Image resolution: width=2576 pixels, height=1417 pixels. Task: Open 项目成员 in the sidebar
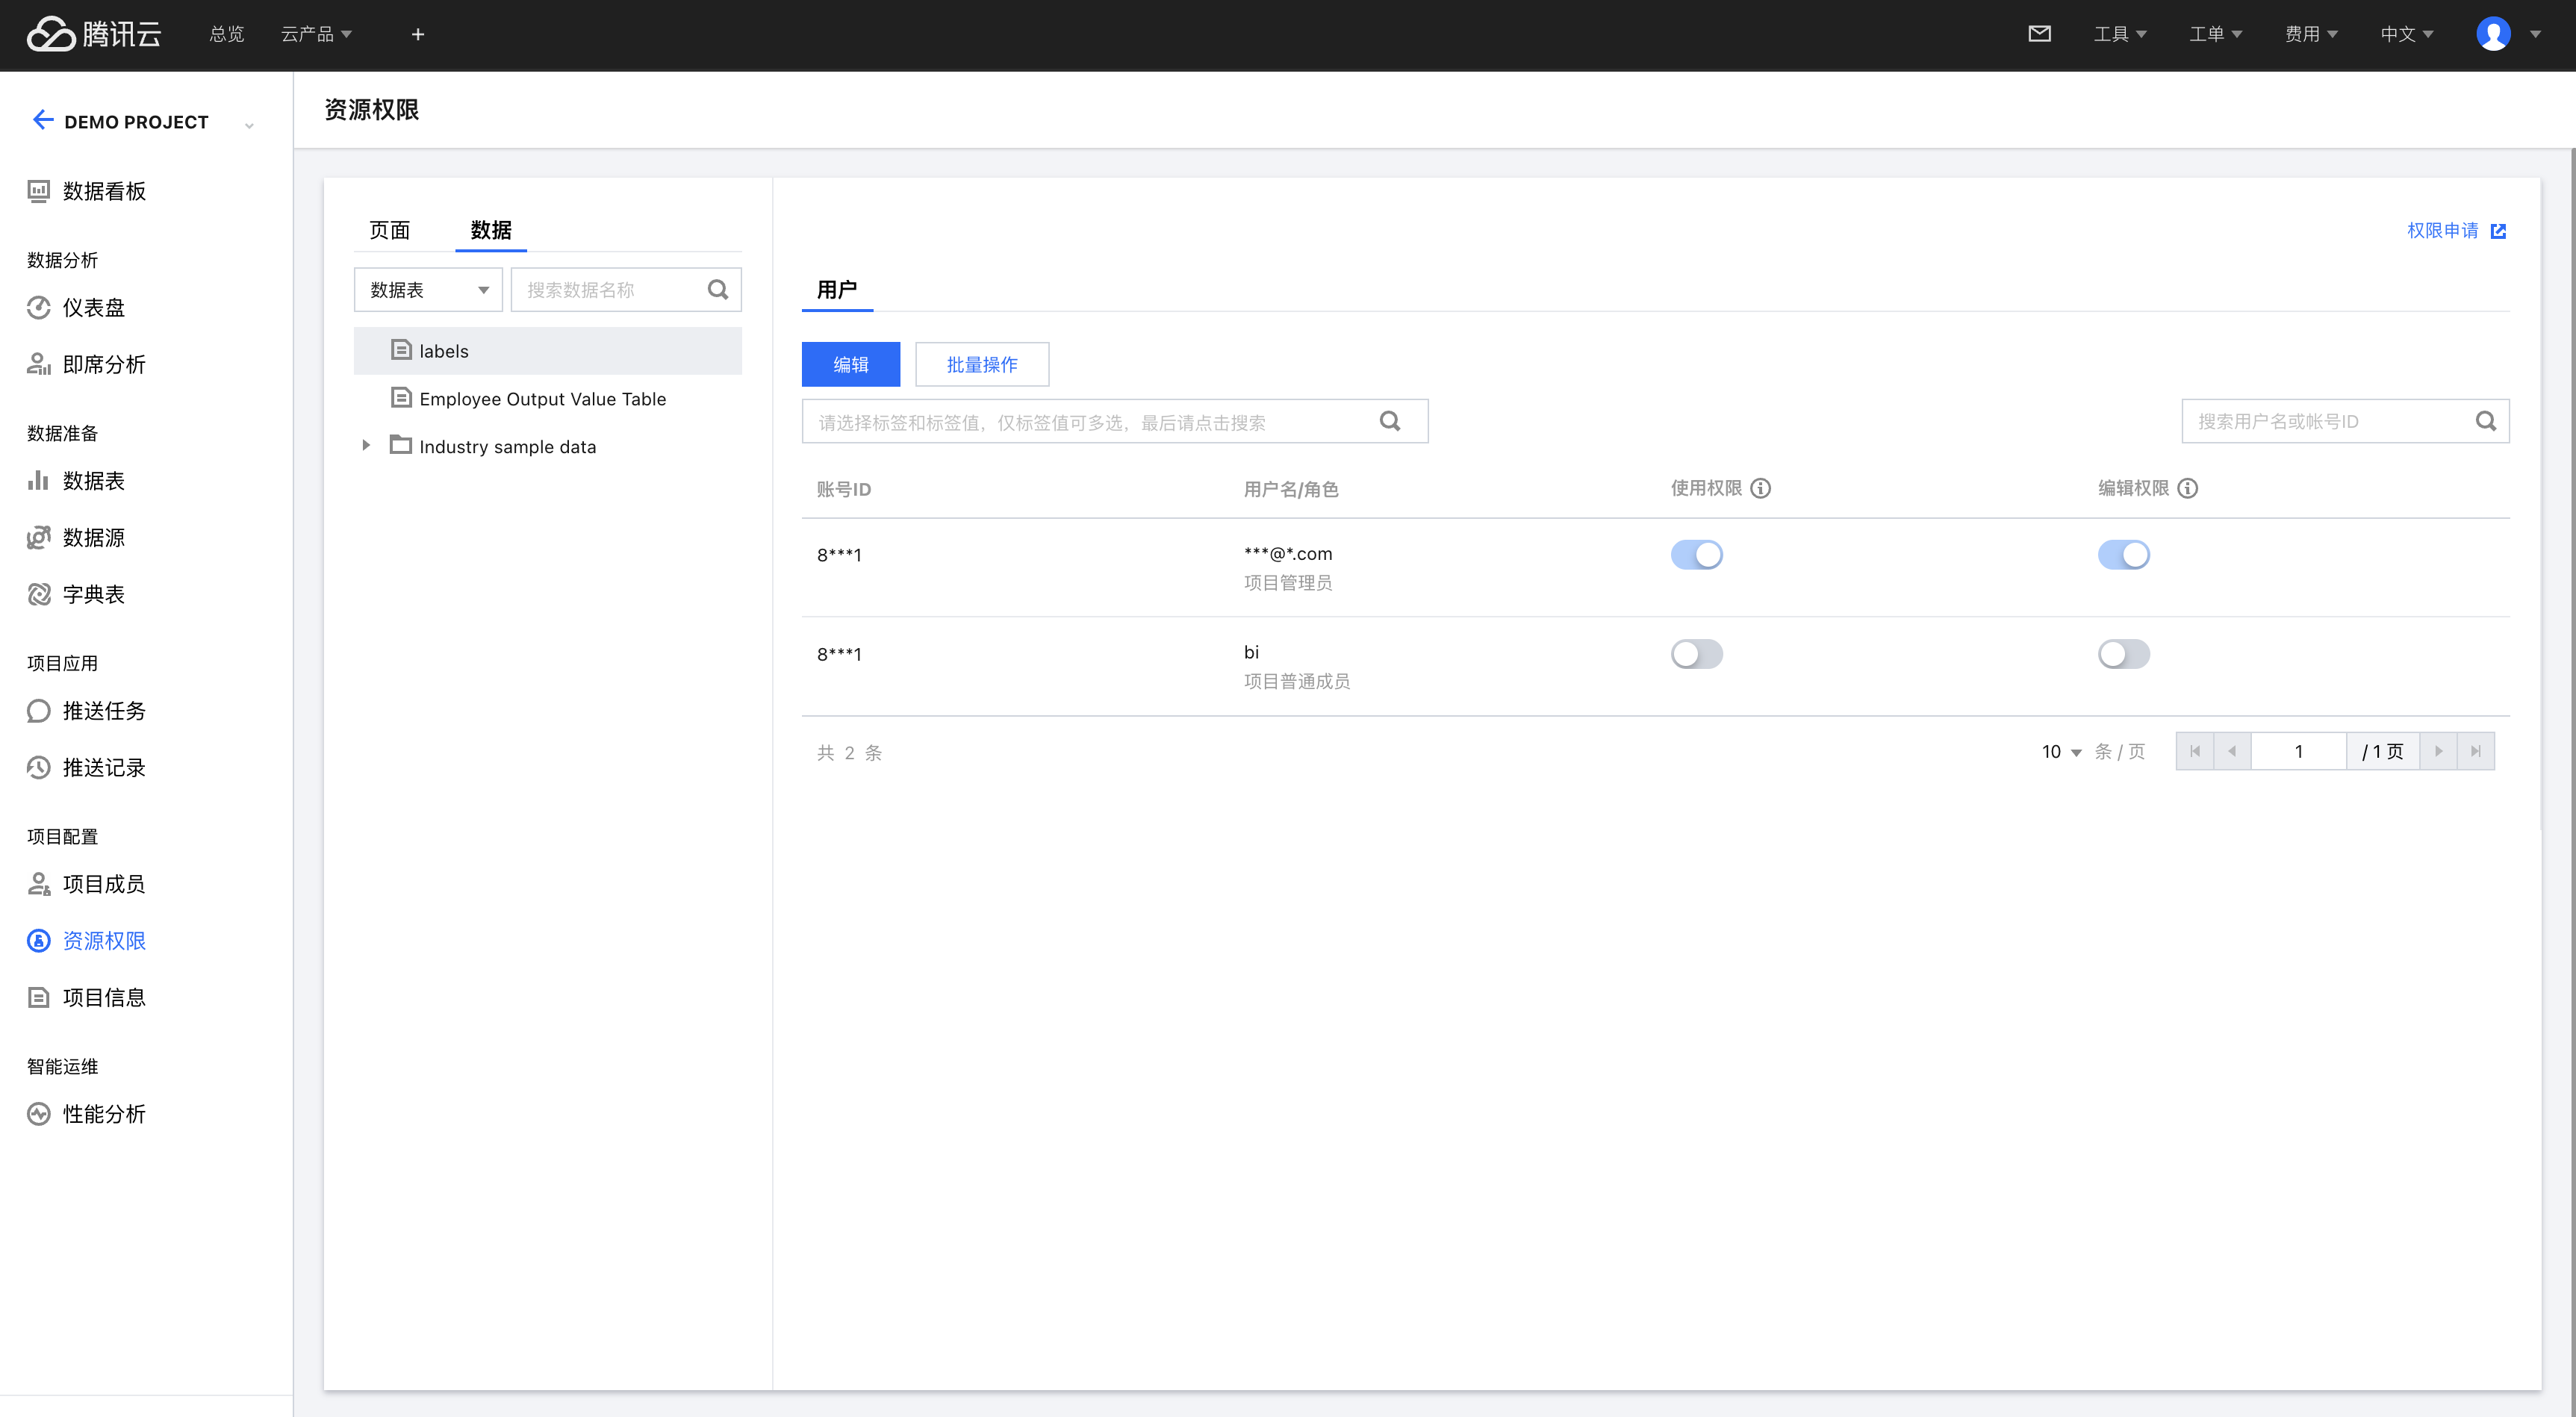point(103,884)
